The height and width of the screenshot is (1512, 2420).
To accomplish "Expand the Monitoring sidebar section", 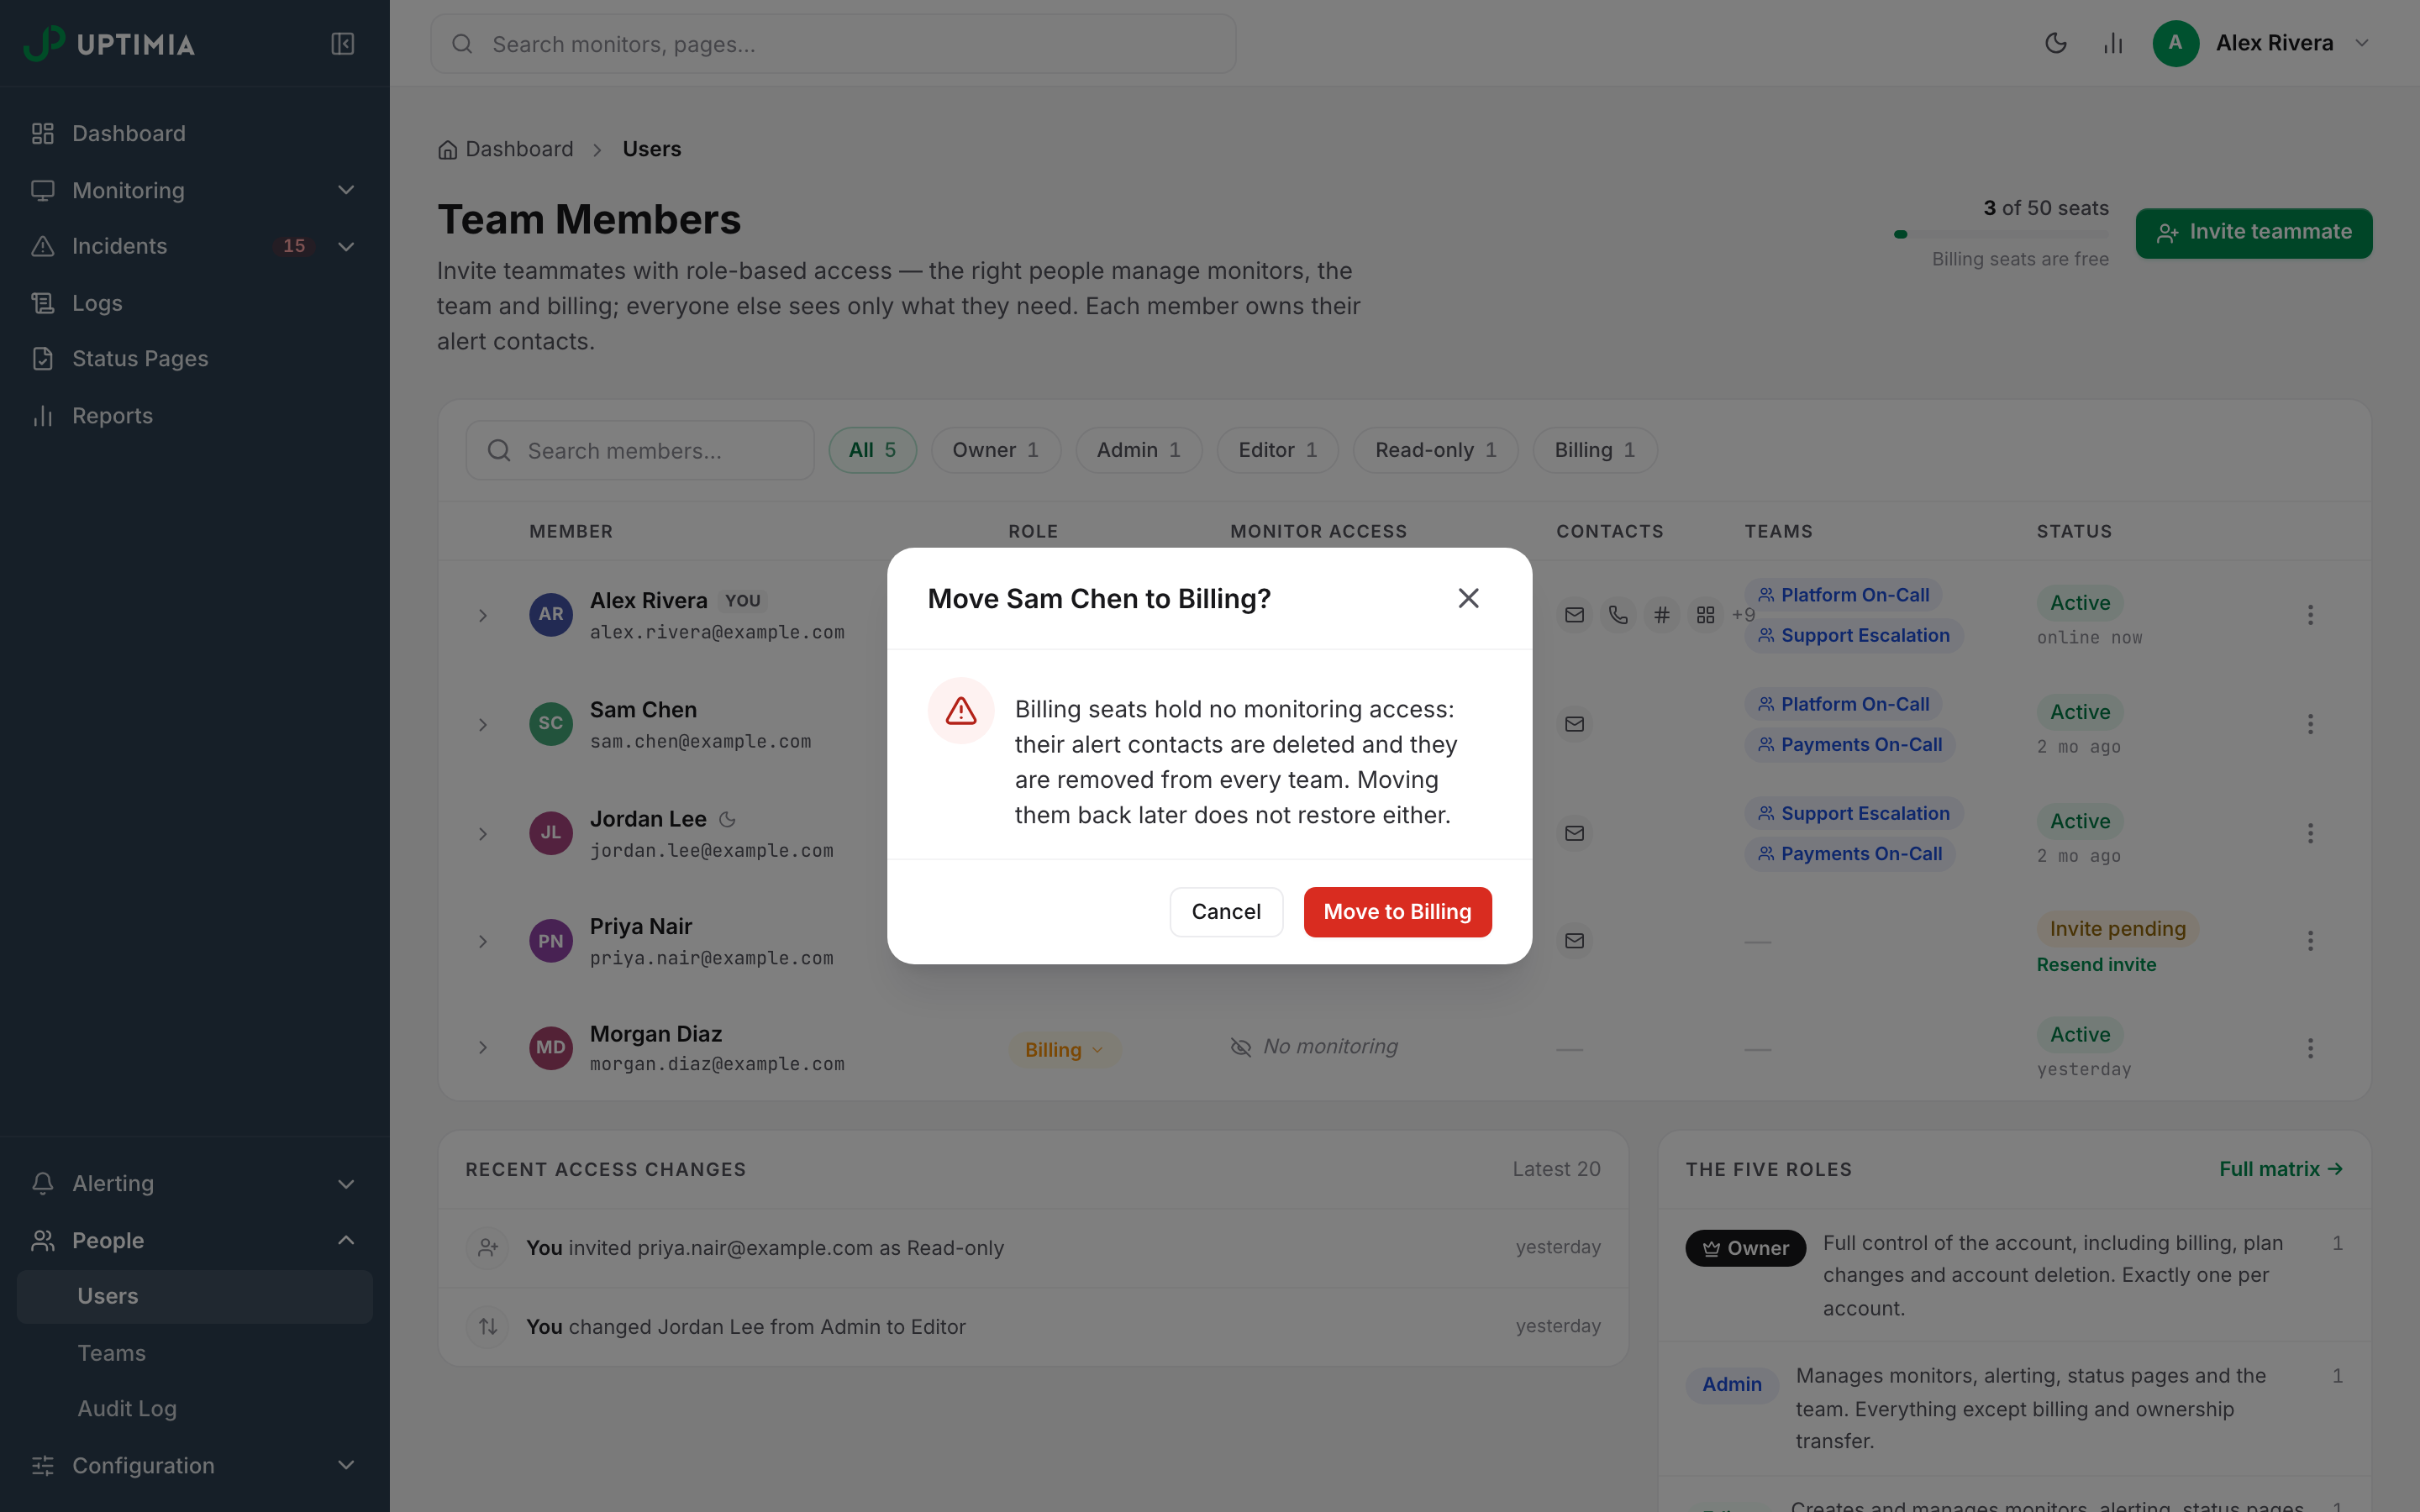I will point(195,190).
